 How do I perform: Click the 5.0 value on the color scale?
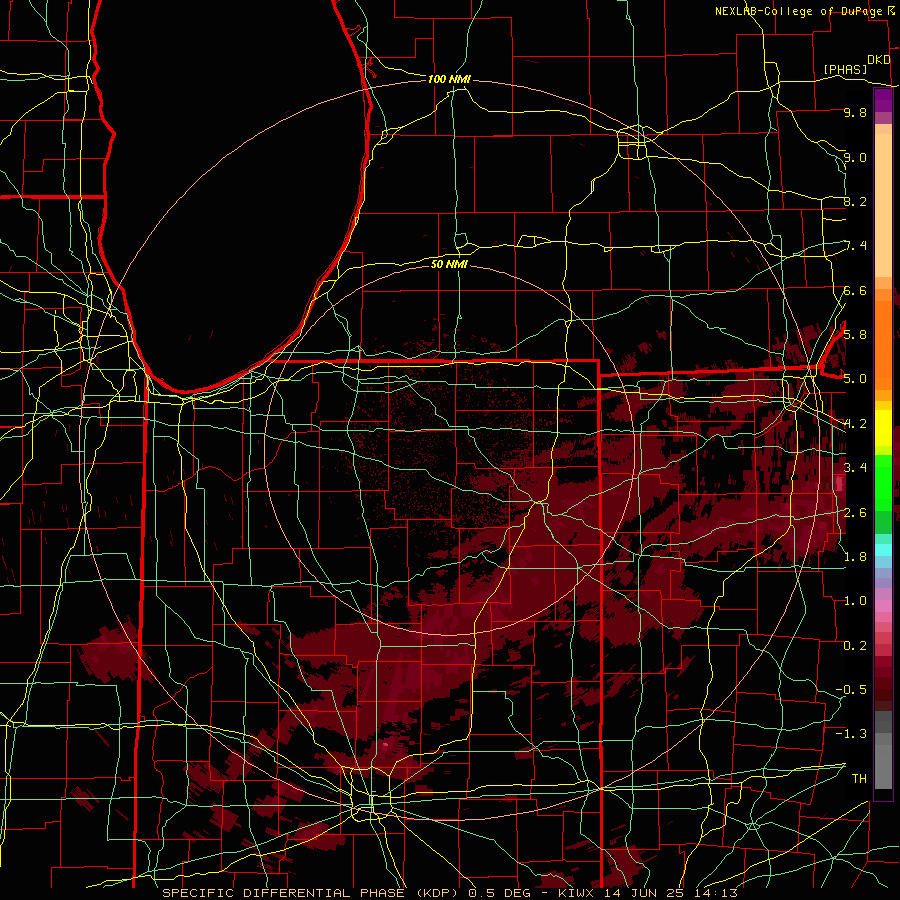[855, 378]
